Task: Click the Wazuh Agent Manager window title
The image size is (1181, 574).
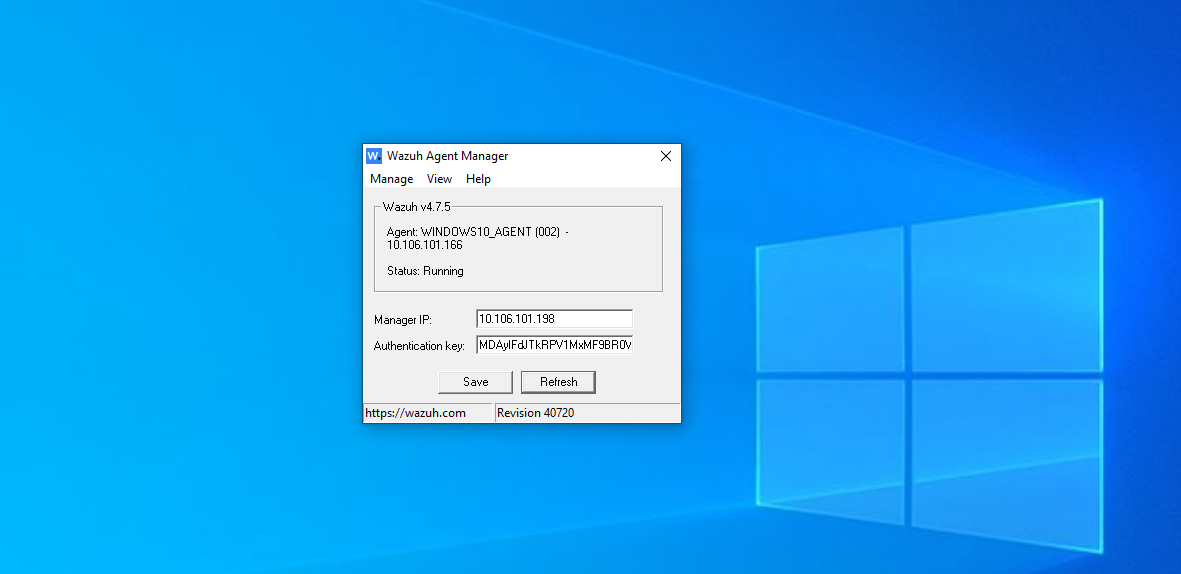Action: (x=447, y=156)
